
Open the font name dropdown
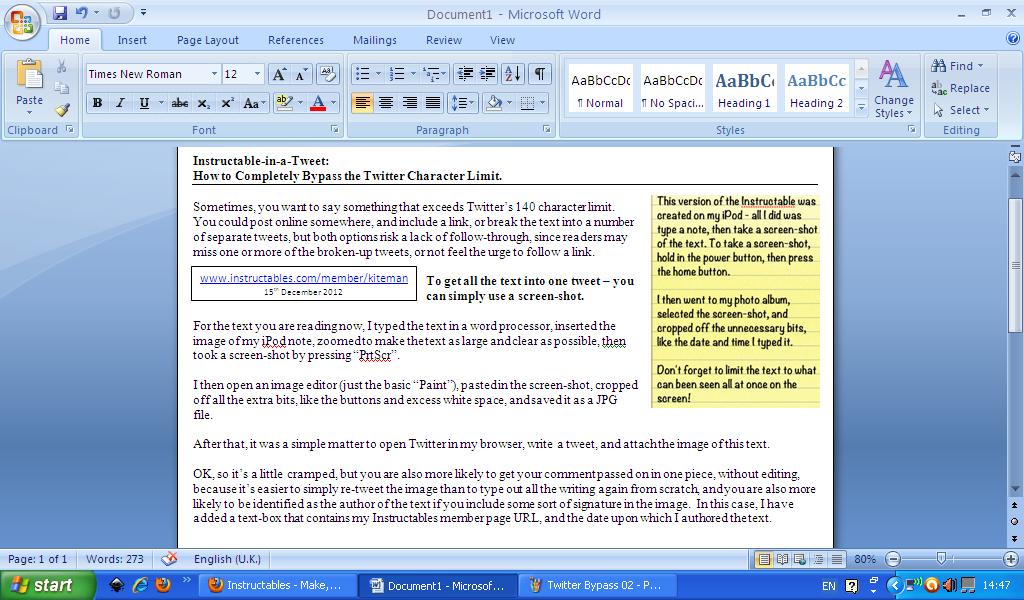click(x=214, y=74)
